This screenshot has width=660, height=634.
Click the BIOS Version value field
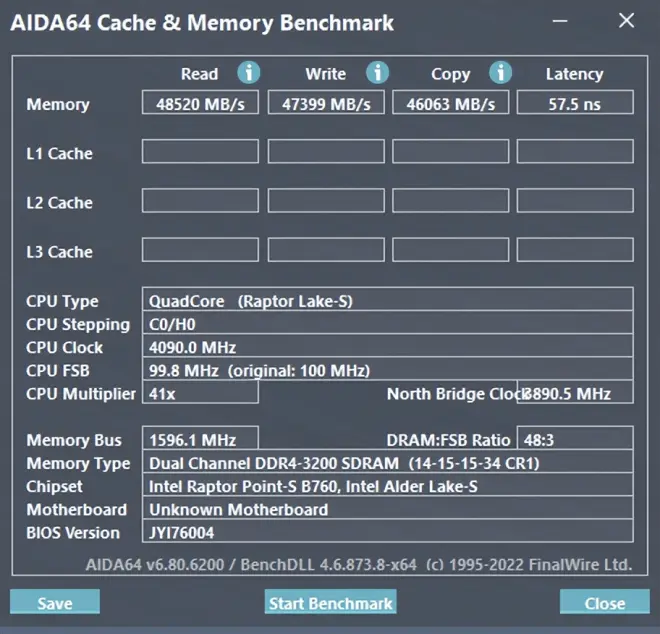pos(387,532)
